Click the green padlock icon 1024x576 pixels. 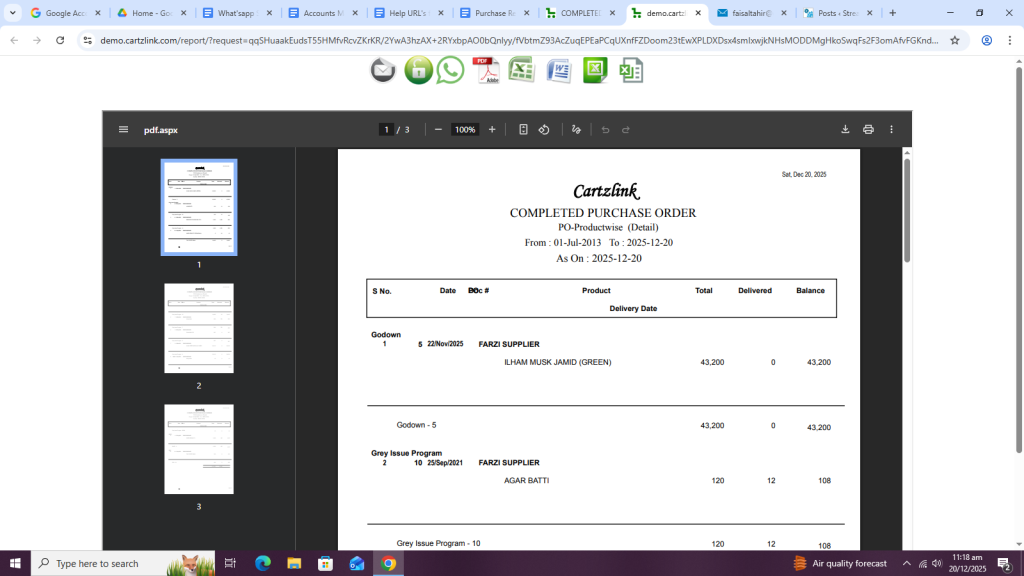tap(418, 70)
